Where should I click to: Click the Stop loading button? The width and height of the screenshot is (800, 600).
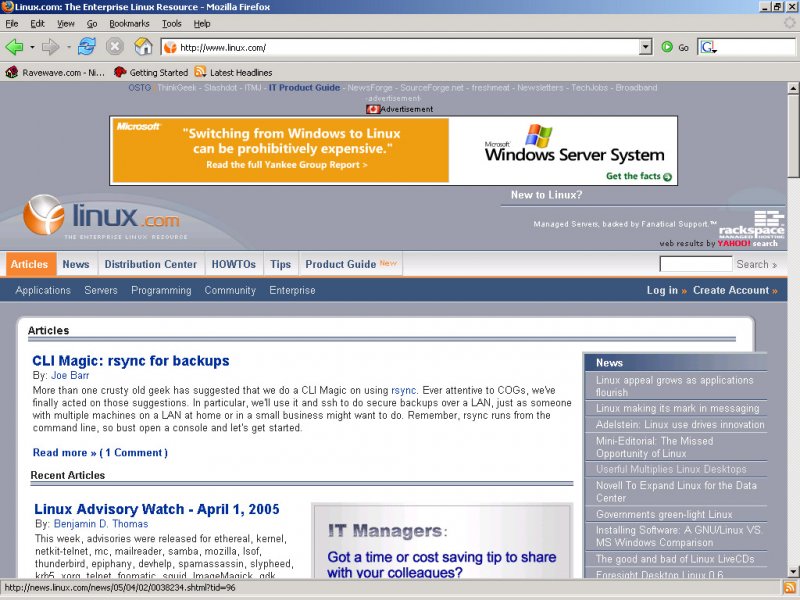(115, 47)
